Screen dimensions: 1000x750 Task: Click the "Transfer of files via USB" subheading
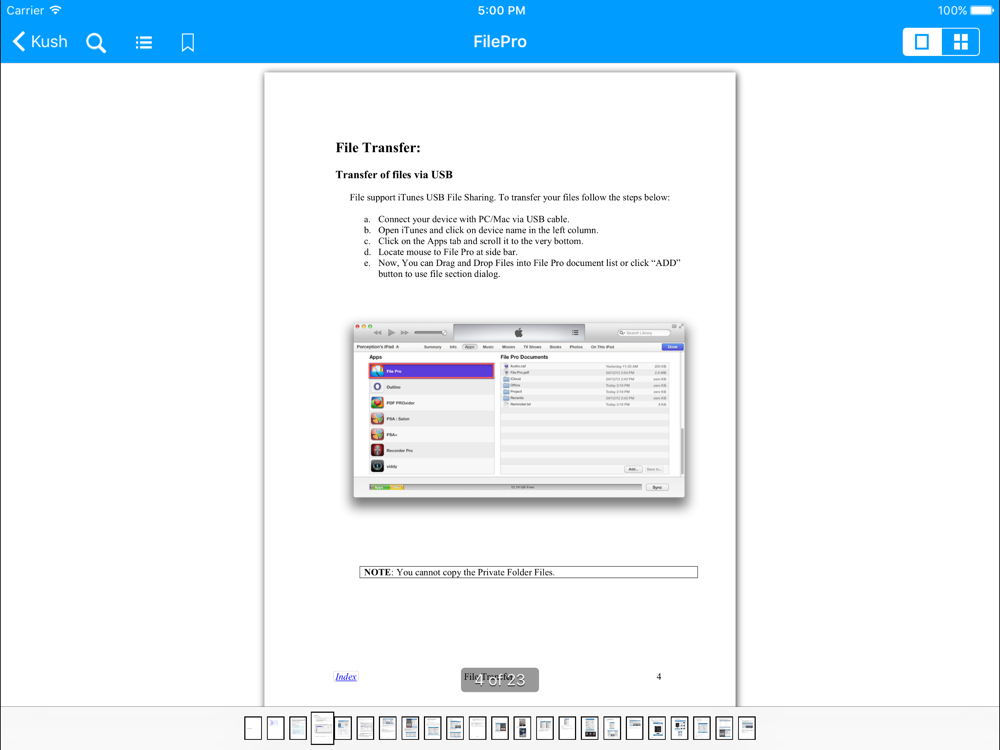(x=394, y=175)
